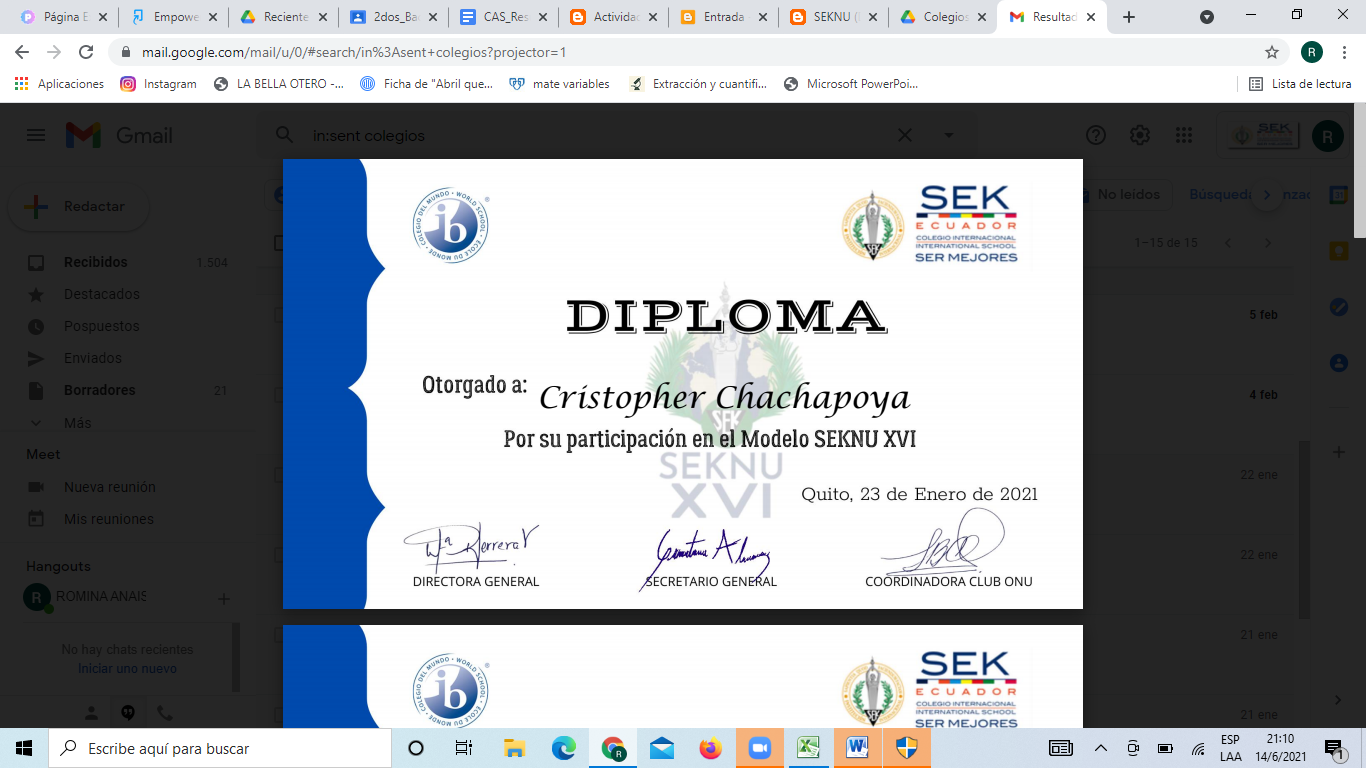Switch to the CAS_Res browser tab
1366x768 pixels.
(504, 17)
